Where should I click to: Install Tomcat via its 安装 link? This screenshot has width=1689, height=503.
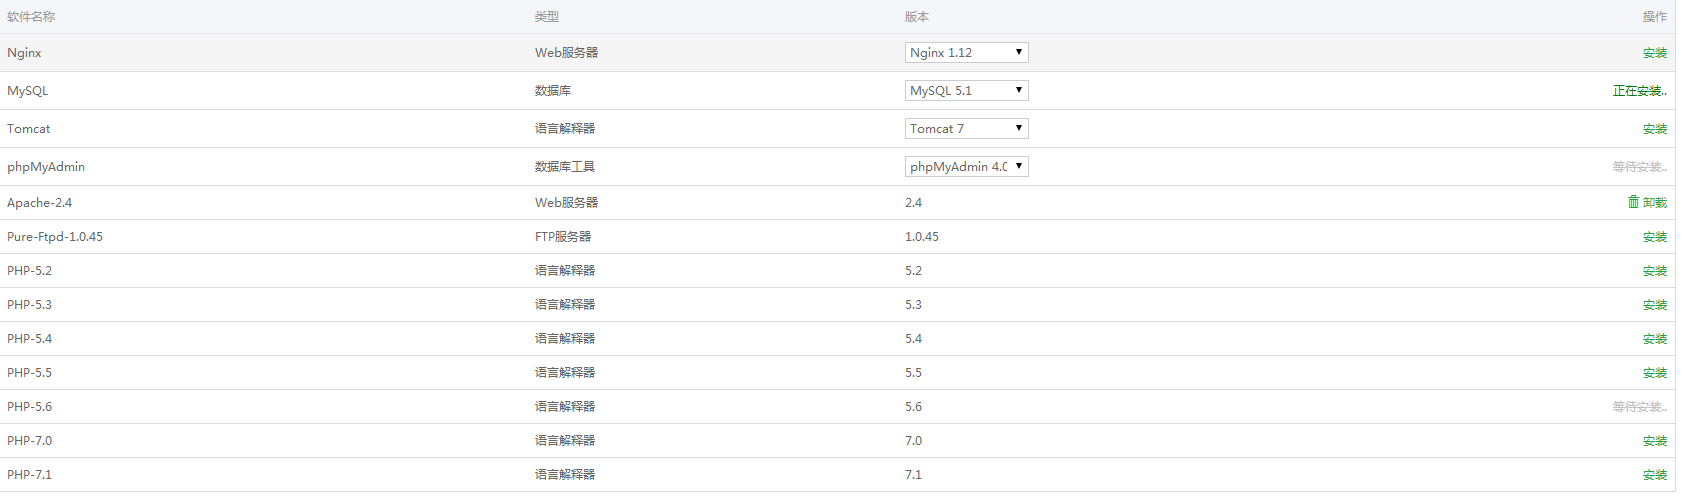point(1655,129)
